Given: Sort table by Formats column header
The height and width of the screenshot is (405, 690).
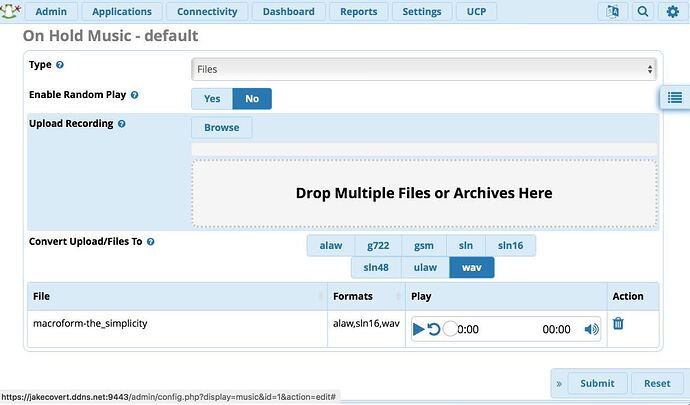Looking at the screenshot, I should point(366,296).
